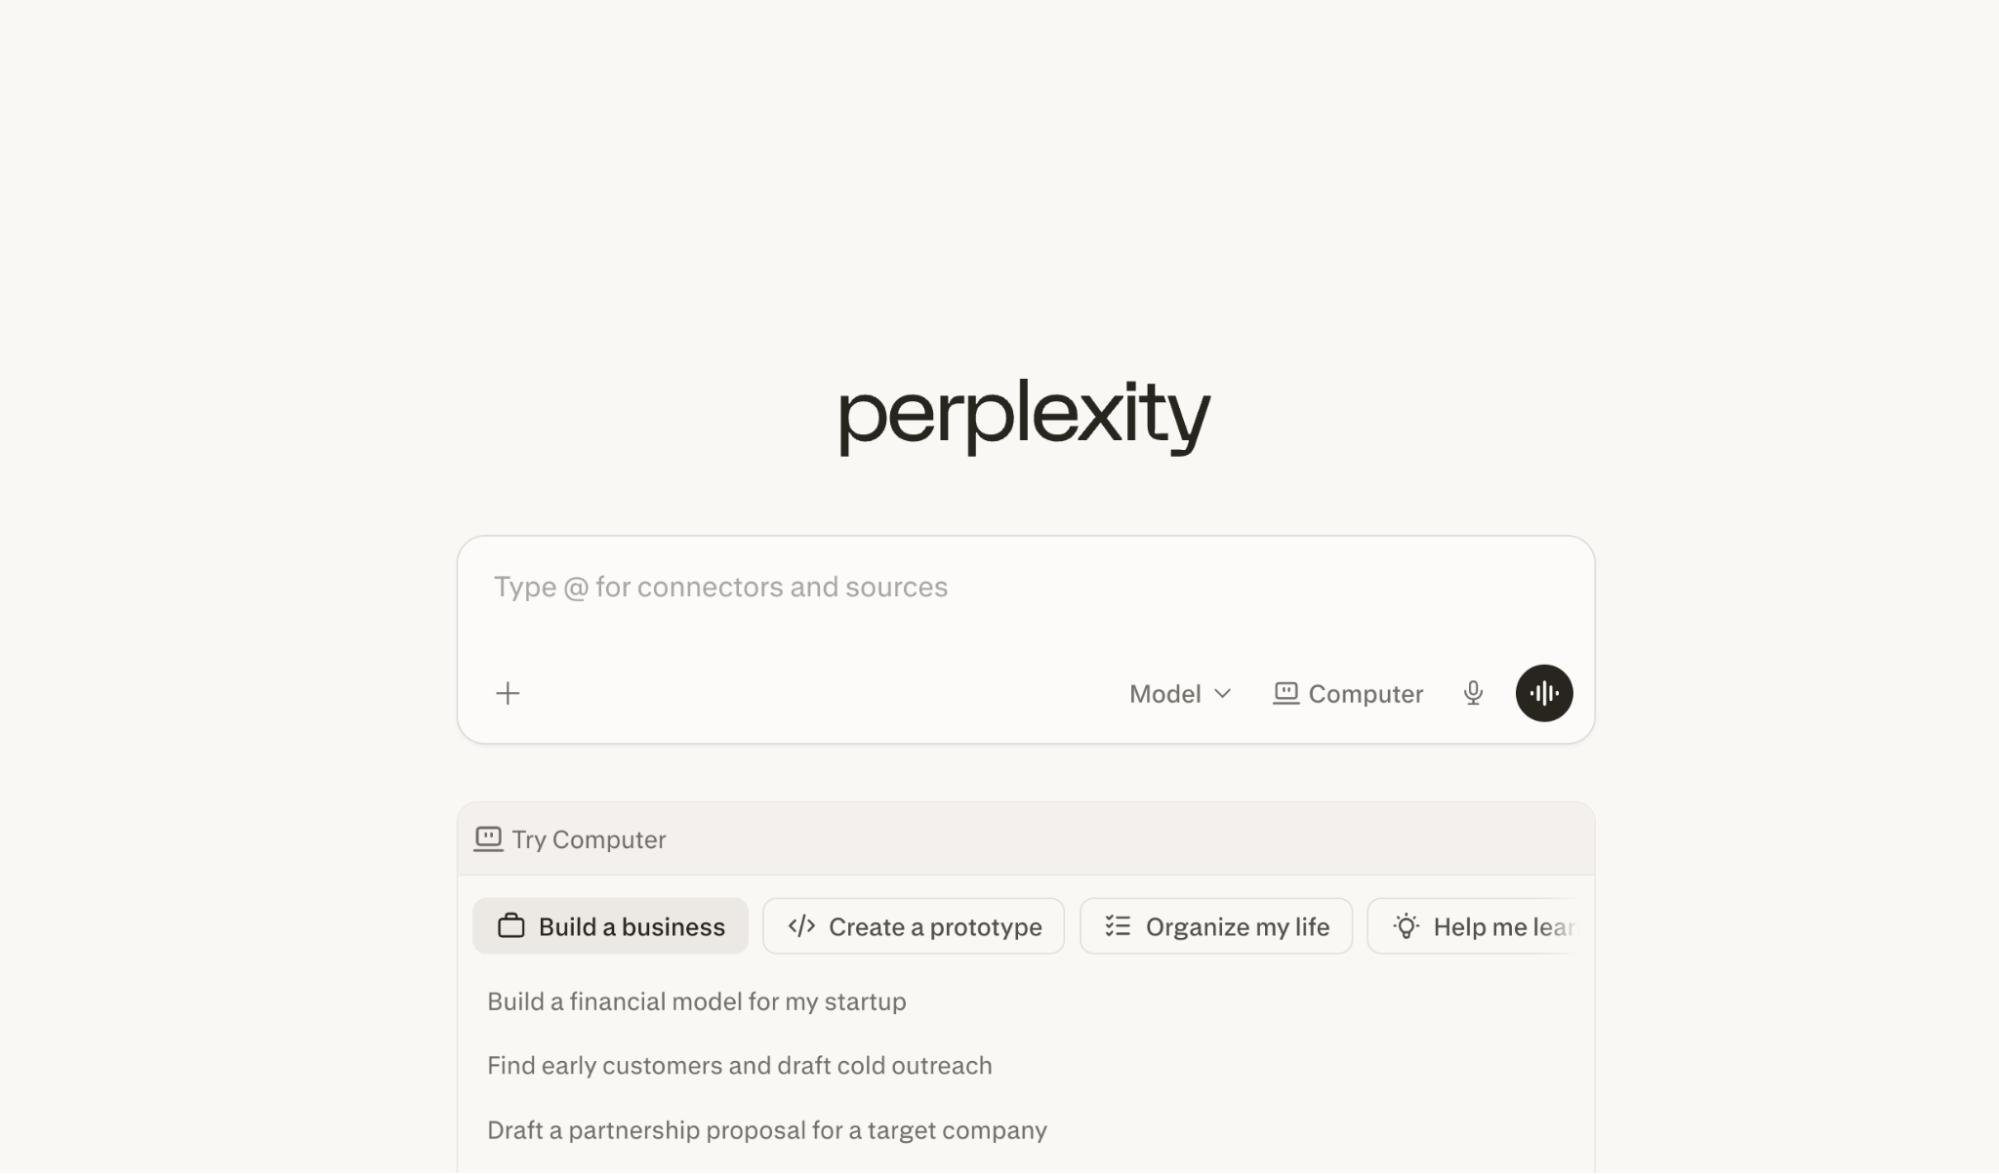Enable Computer mode in the input bar
The image size is (1999, 1174).
click(1347, 693)
